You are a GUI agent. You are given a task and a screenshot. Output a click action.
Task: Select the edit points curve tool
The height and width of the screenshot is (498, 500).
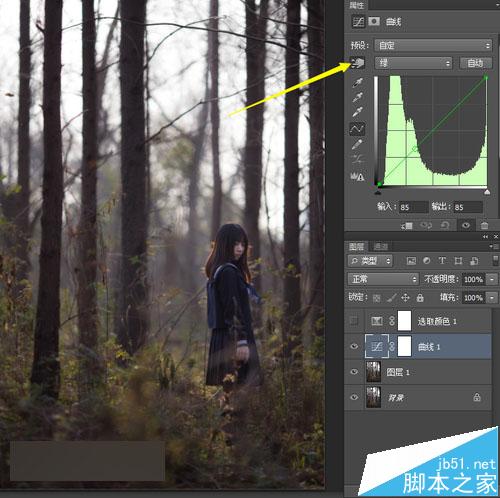tap(357, 129)
